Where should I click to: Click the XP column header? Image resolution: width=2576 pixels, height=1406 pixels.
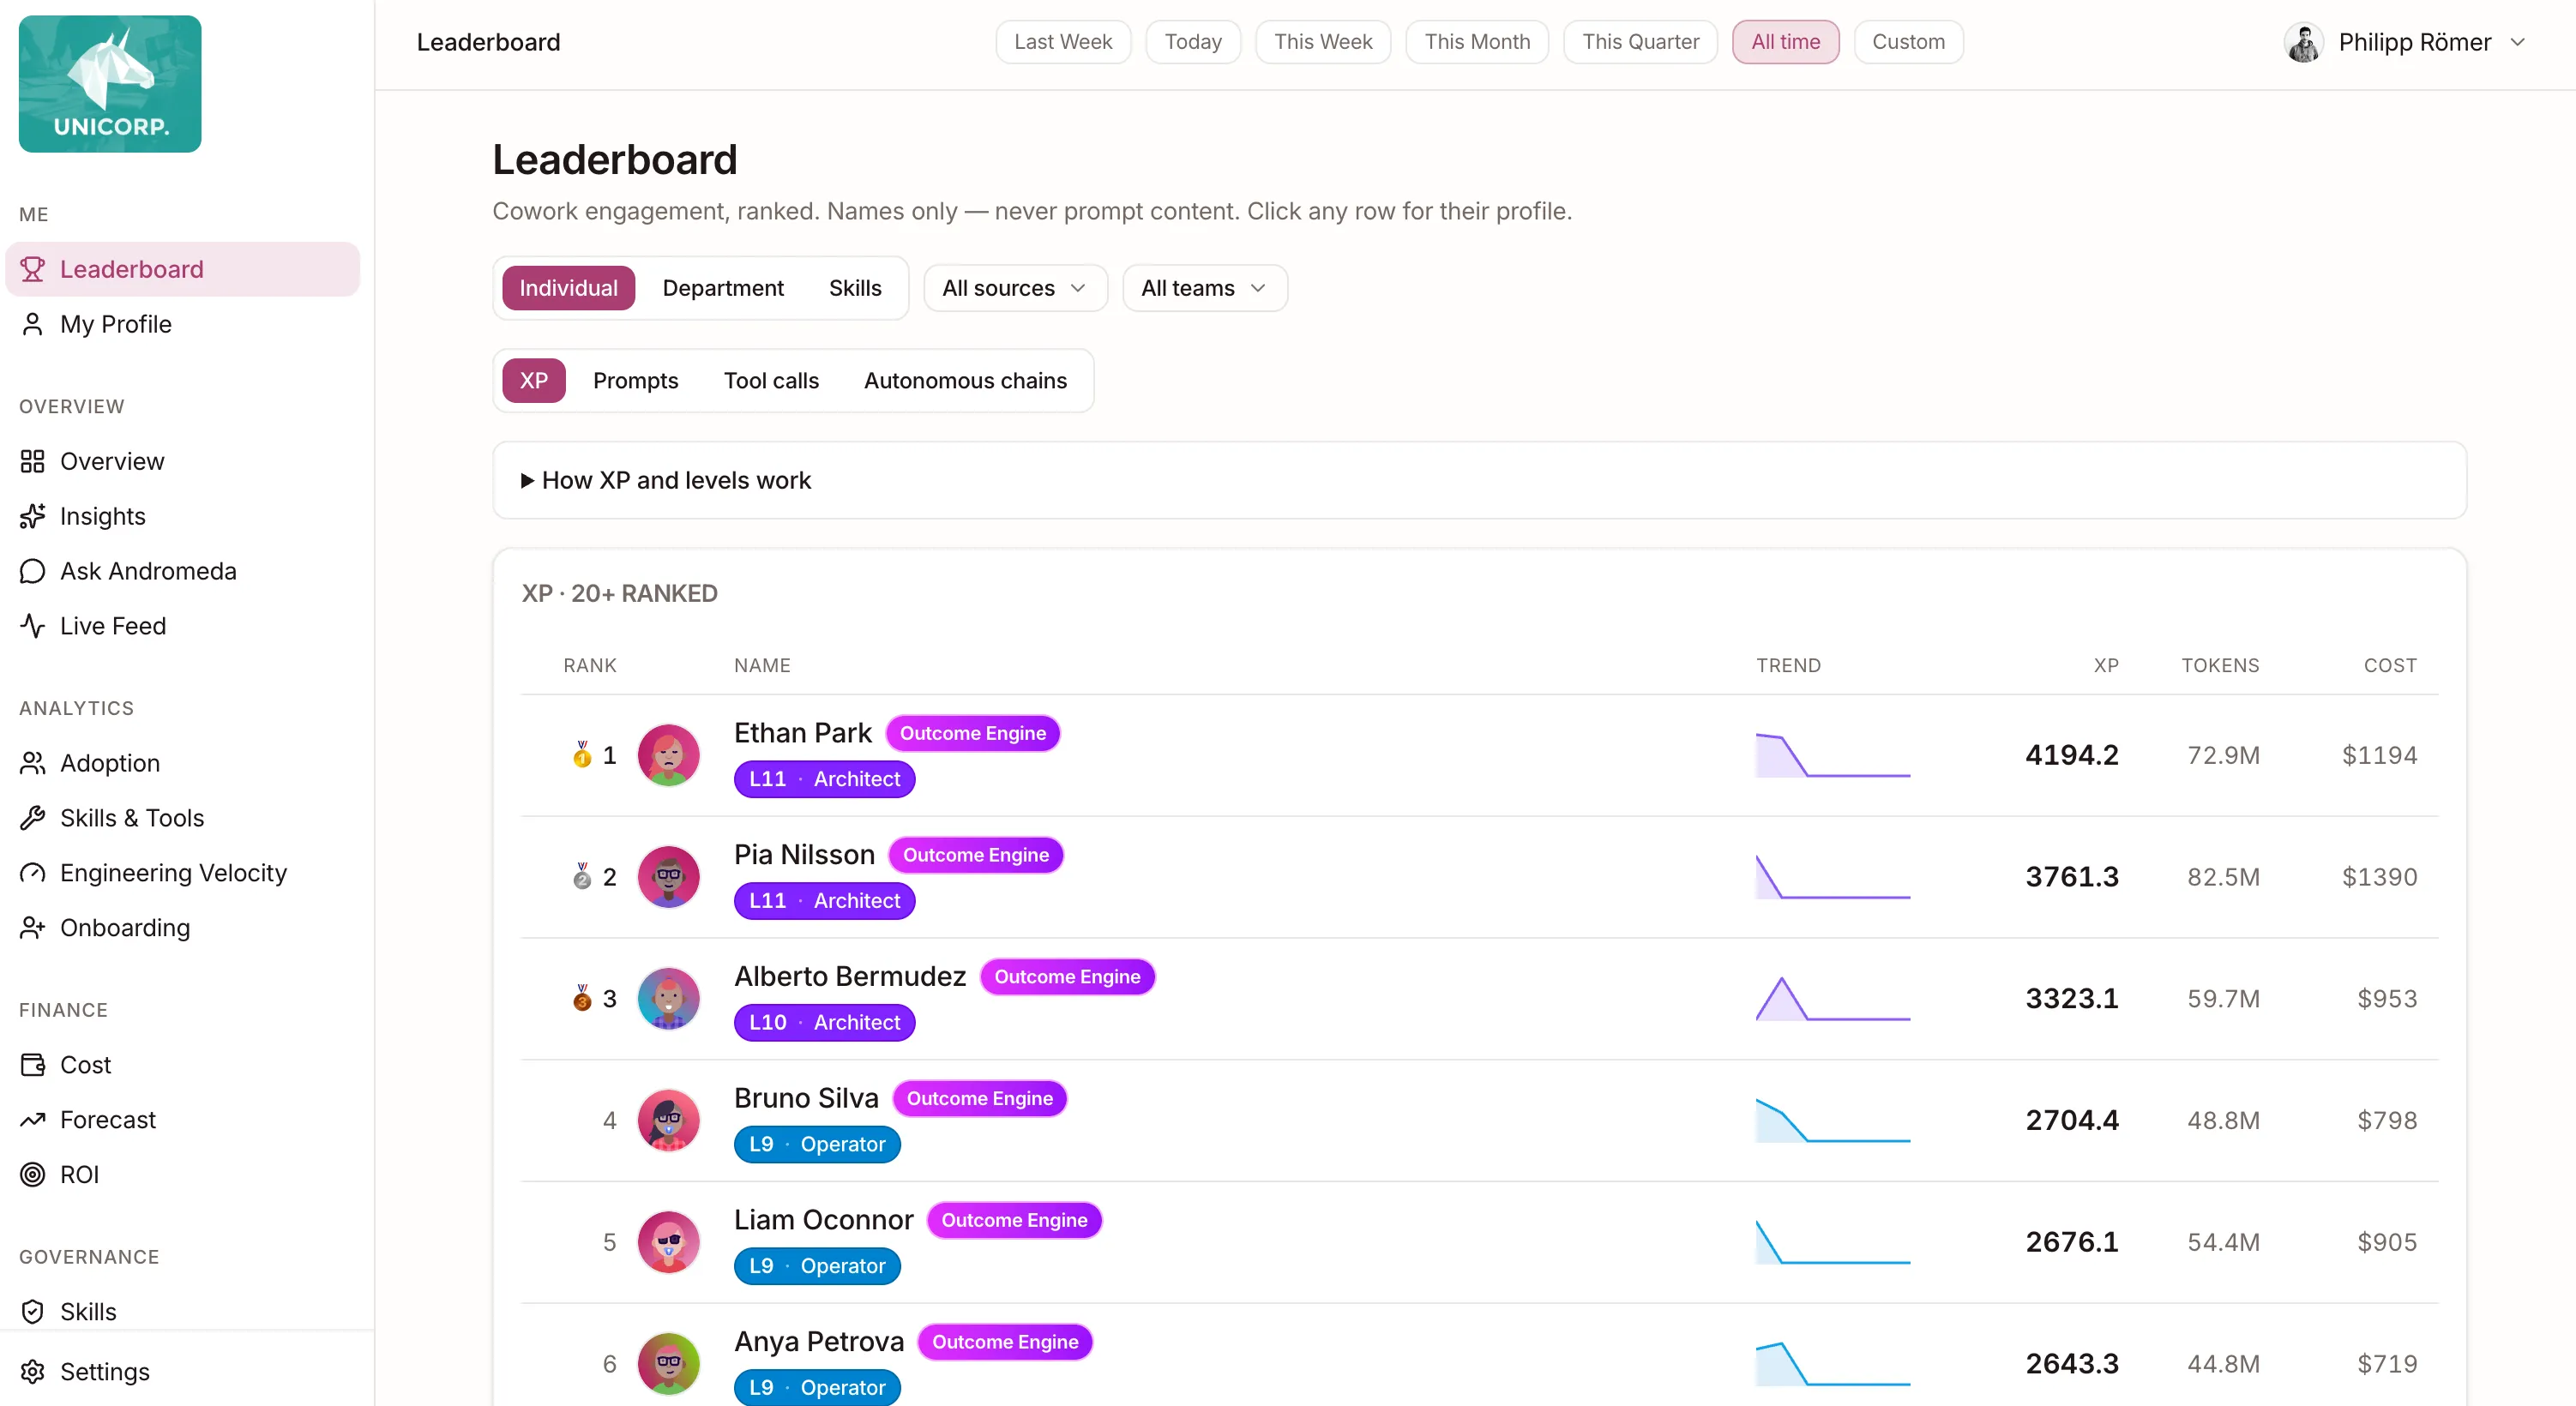point(2106,665)
